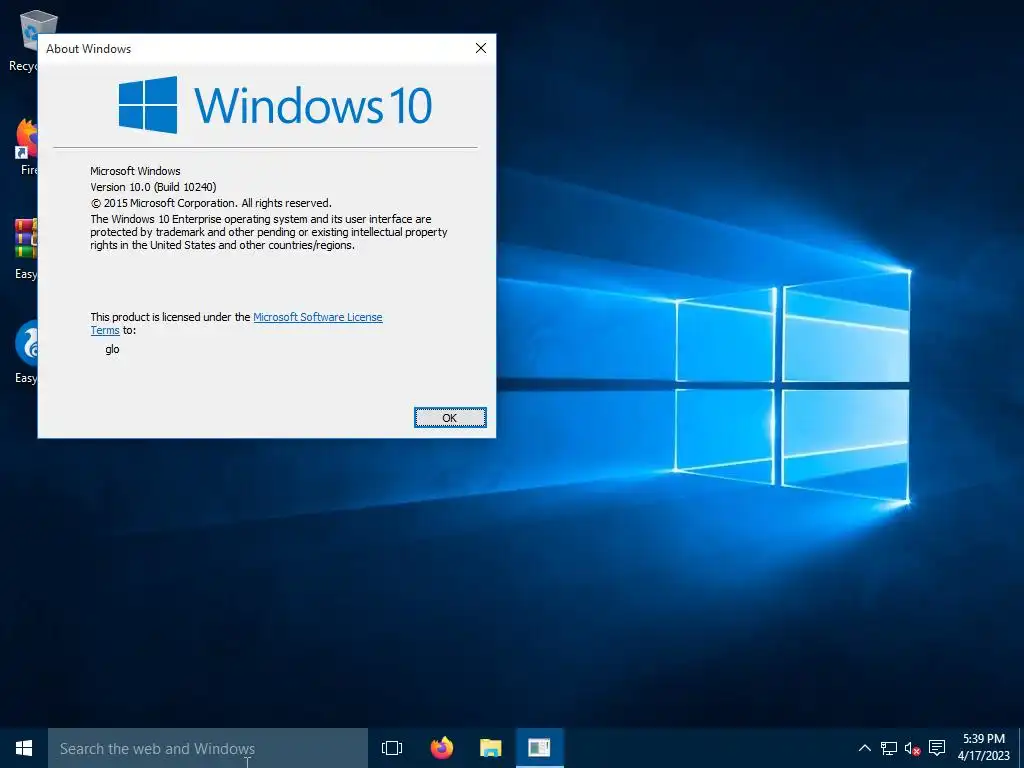Click the 'Version 10.0 (Build 10240)' text
This screenshot has width=1024, height=768.
click(153, 187)
